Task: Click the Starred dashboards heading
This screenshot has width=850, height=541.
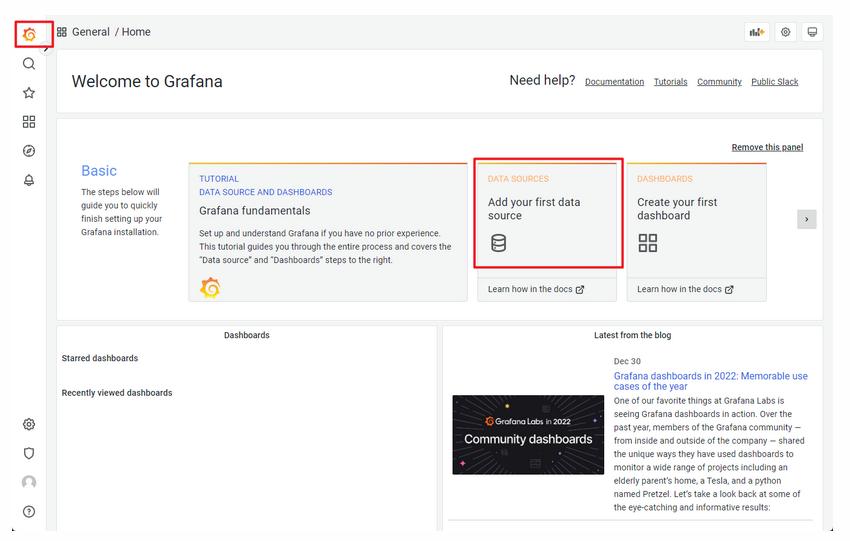Action: click(100, 358)
